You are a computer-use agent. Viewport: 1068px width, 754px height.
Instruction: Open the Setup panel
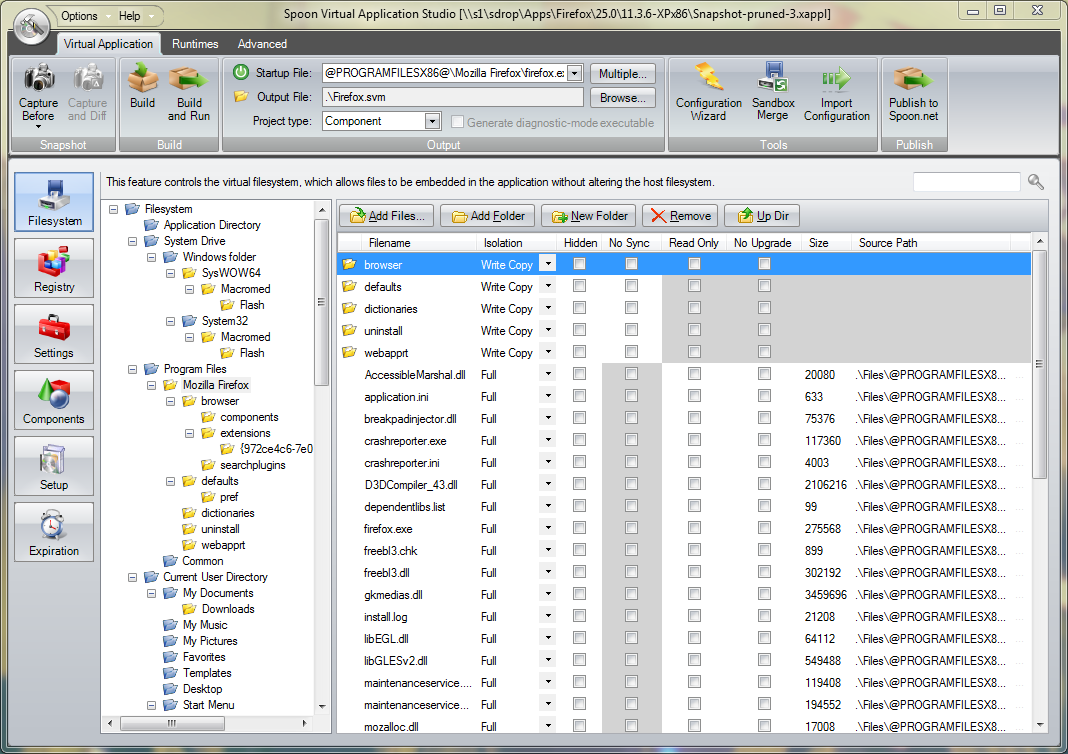54,466
